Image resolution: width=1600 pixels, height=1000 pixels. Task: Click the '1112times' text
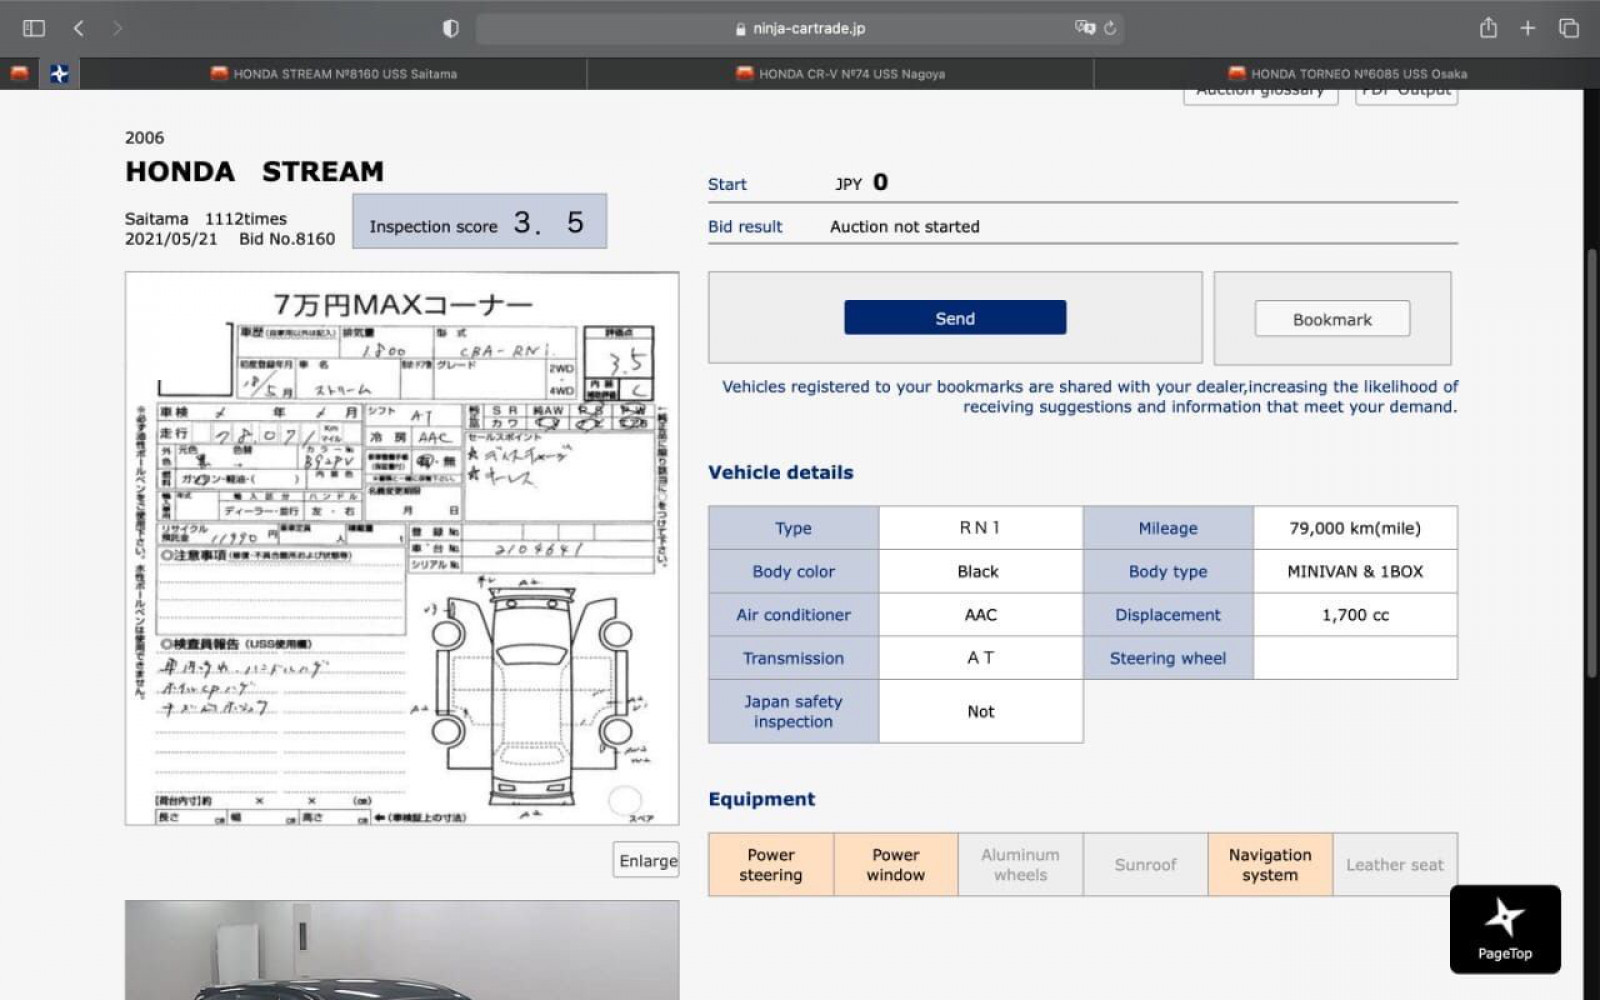pos(246,218)
